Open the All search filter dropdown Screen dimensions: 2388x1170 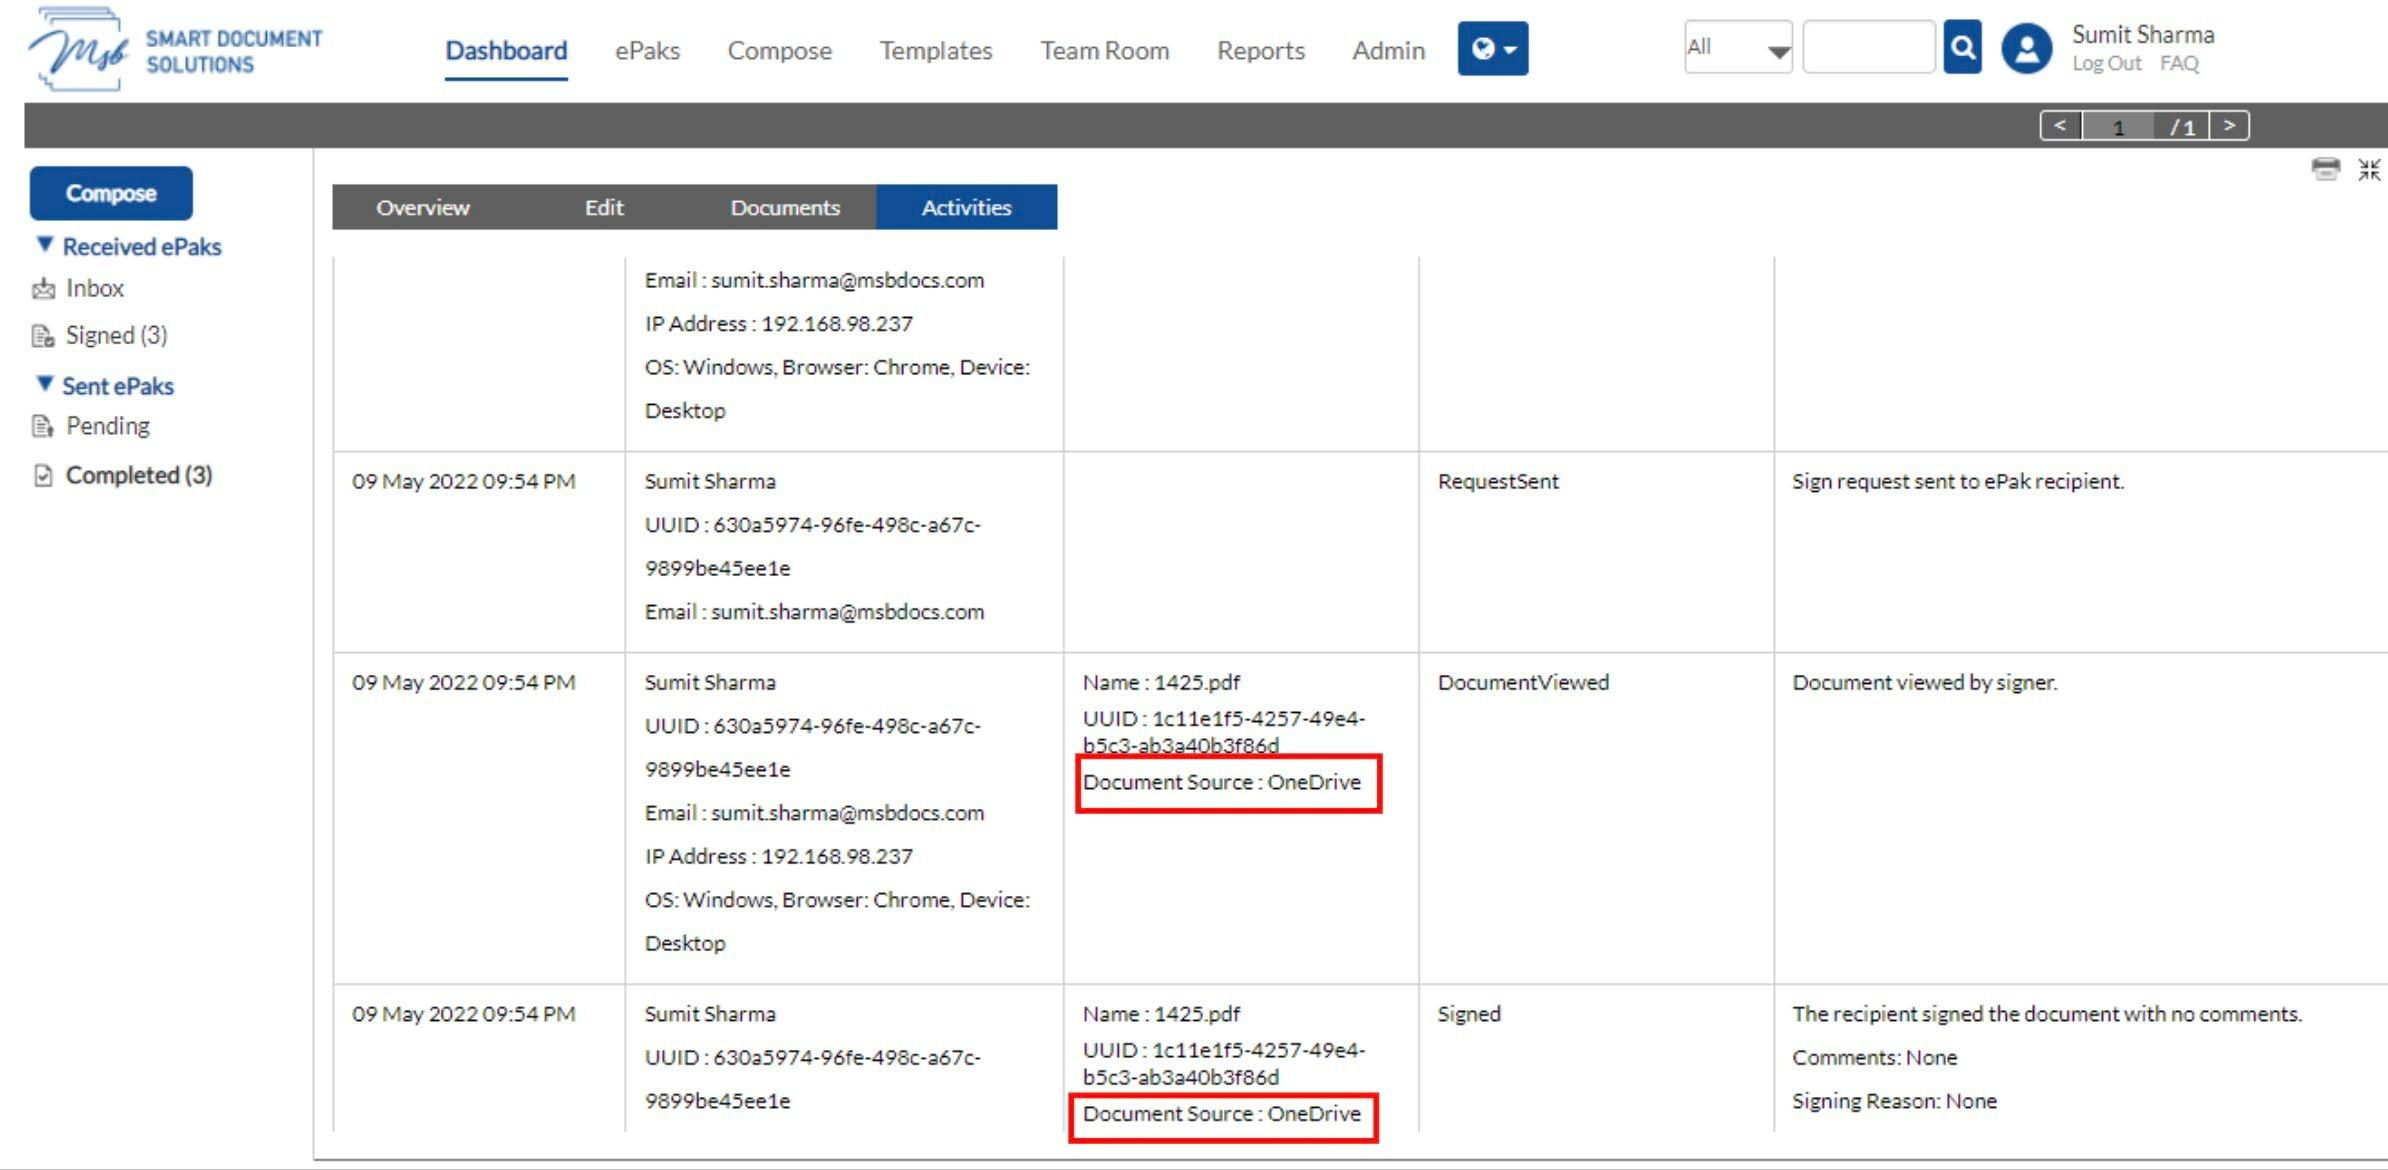tap(1738, 47)
